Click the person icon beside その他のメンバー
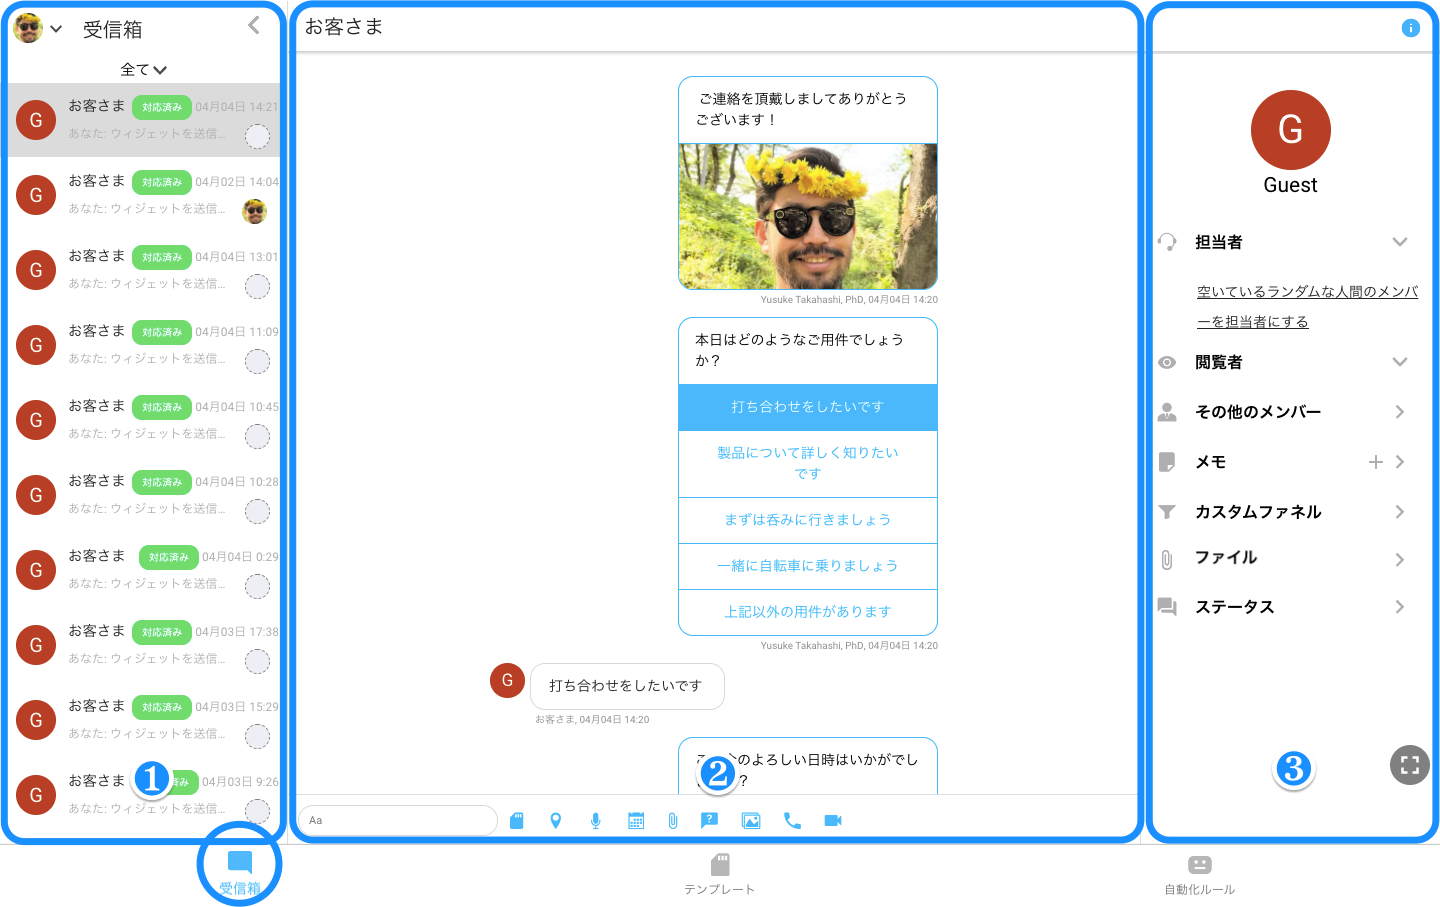The height and width of the screenshot is (907, 1440). tap(1167, 412)
